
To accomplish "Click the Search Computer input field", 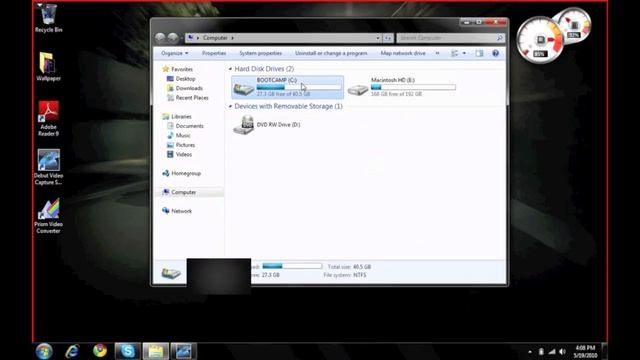I will [x=446, y=38].
